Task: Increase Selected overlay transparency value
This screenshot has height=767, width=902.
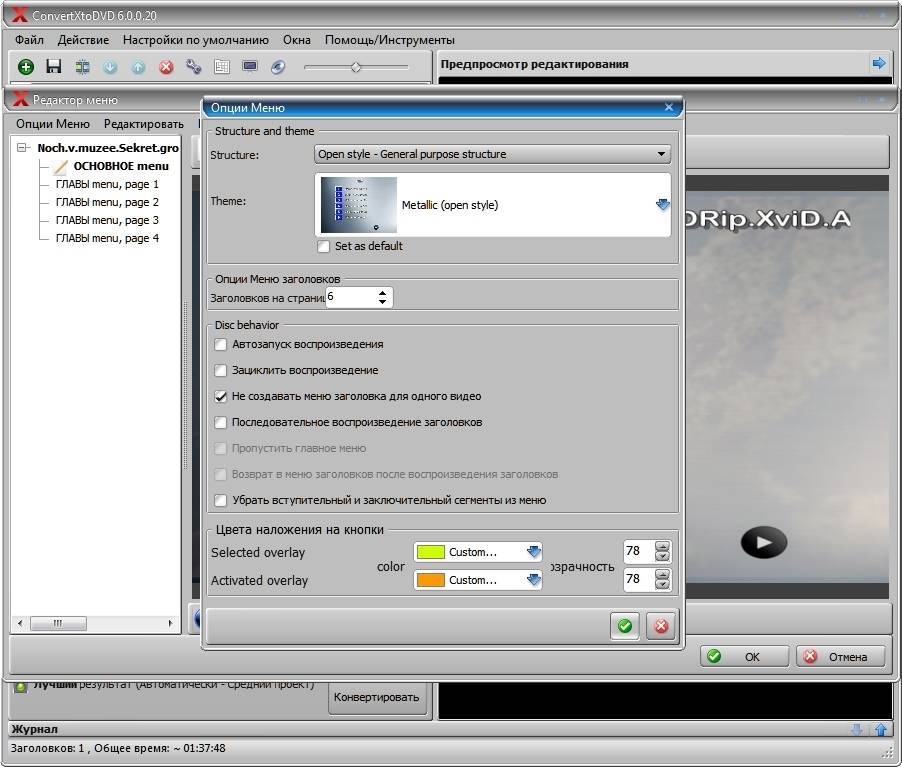Action: coord(662,547)
